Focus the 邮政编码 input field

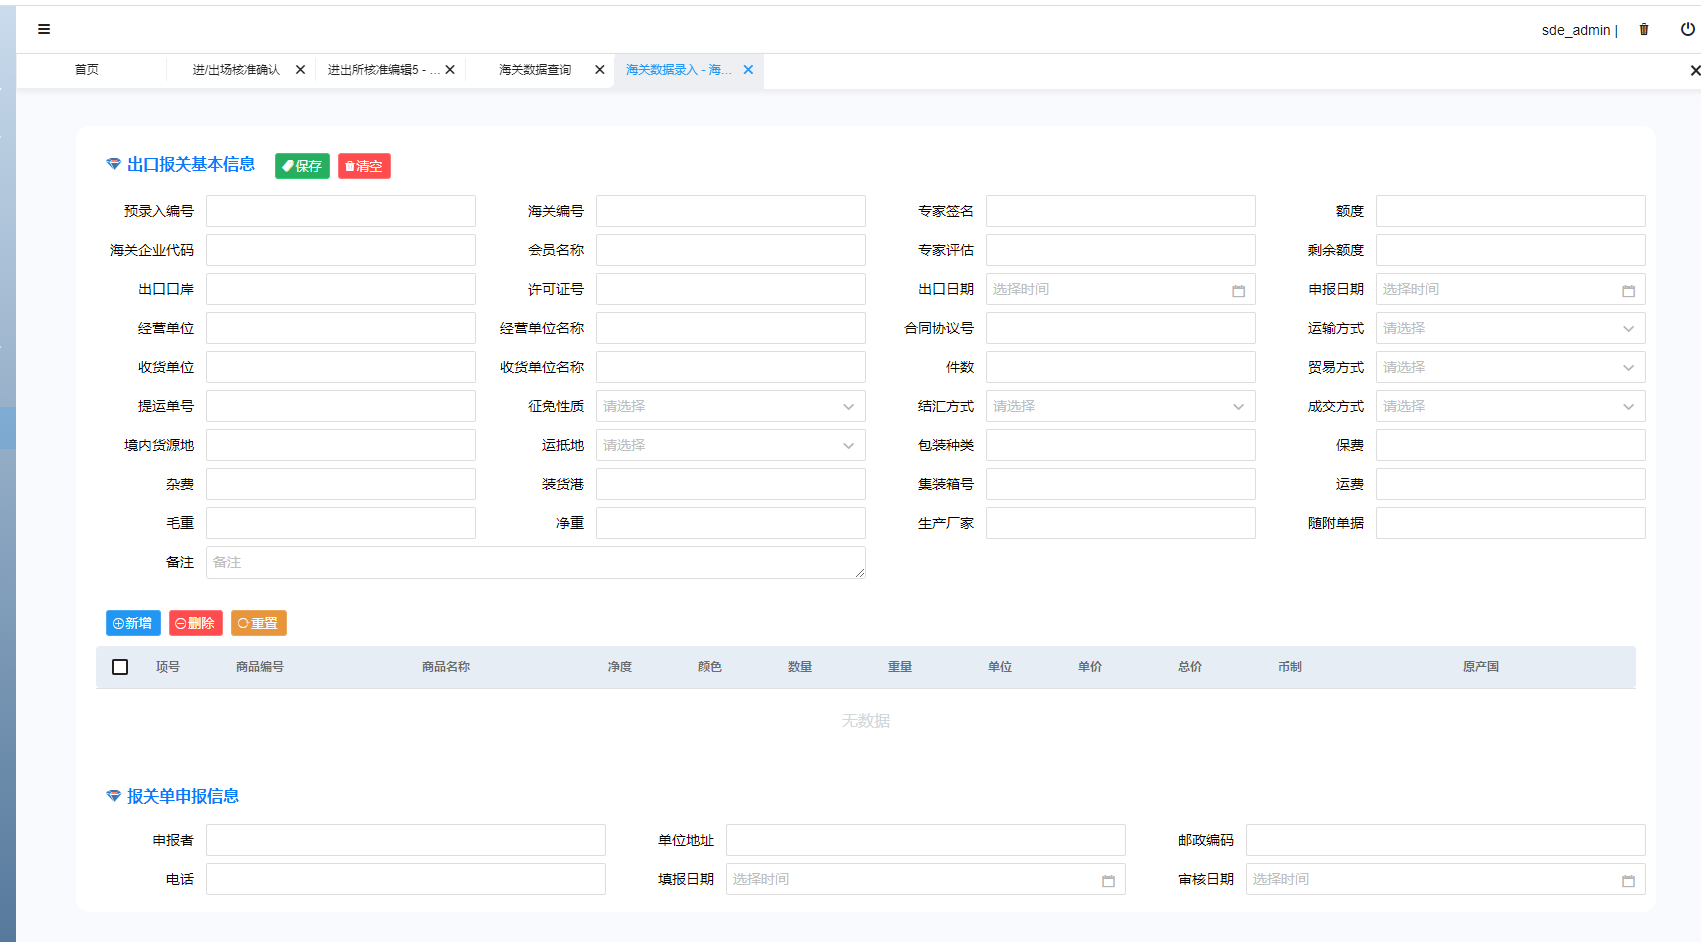click(1445, 840)
